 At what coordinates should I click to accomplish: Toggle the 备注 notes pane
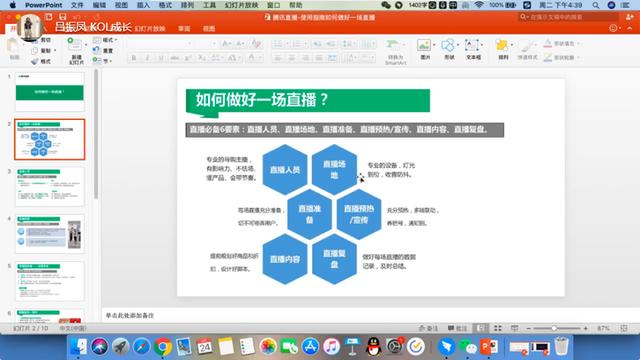(428, 328)
